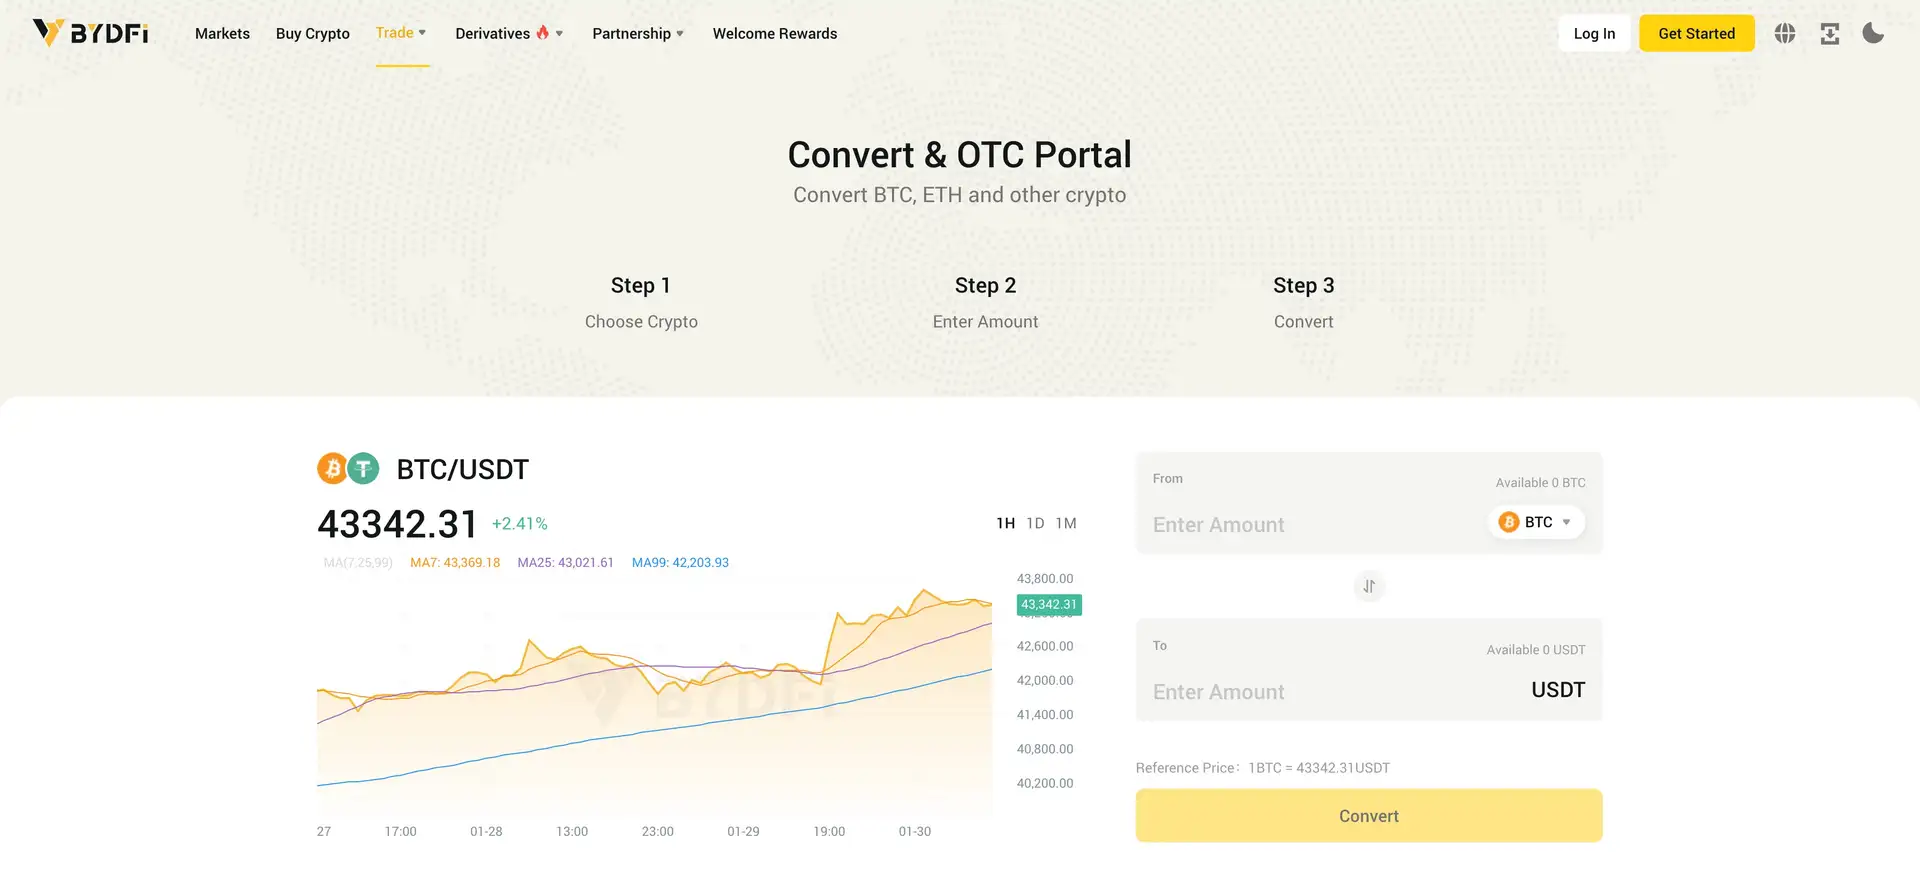Click the Bitcoin icon beside BTC/USDT

[x=332, y=468]
